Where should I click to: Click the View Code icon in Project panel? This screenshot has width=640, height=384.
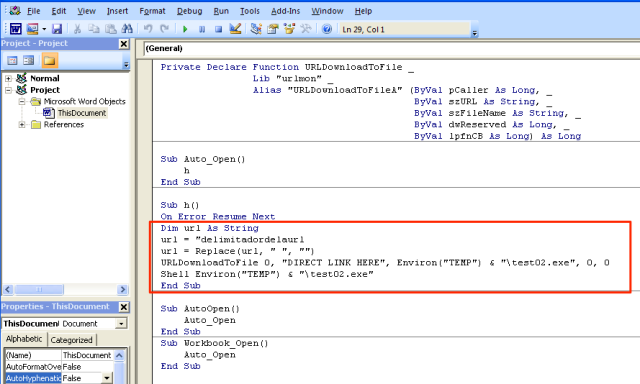(x=12, y=60)
